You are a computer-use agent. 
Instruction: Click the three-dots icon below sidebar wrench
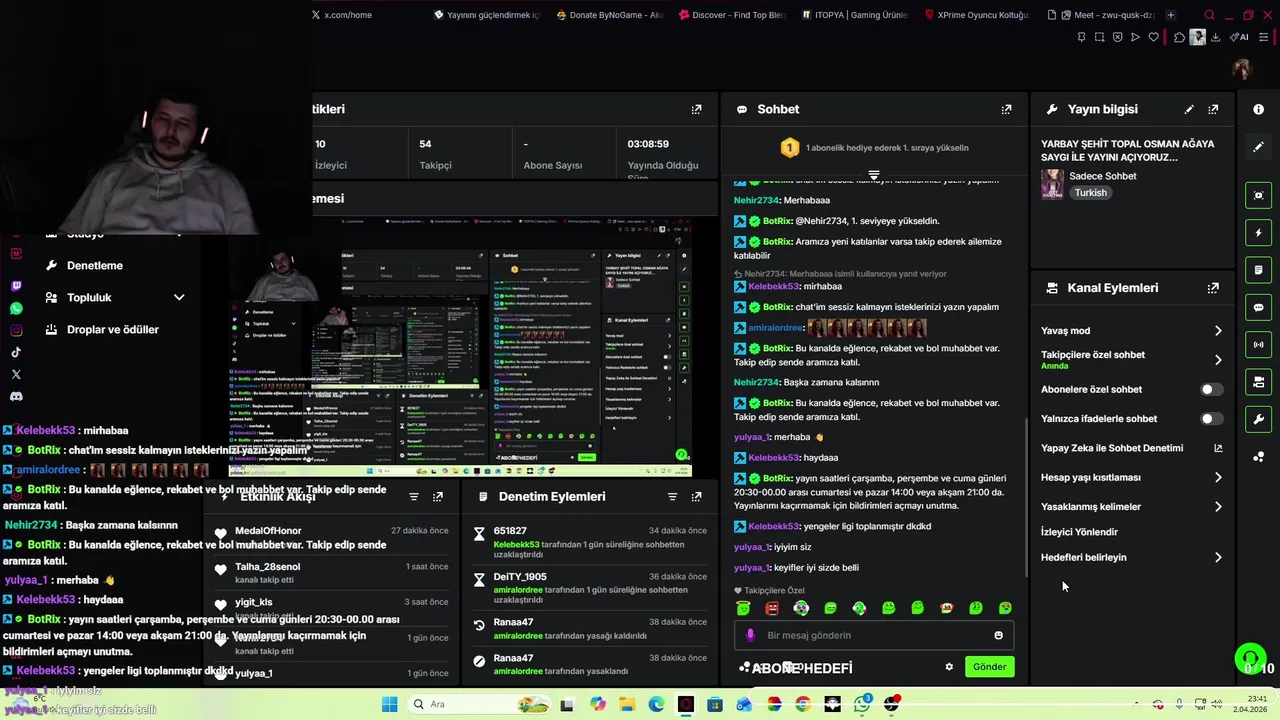point(1258,457)
